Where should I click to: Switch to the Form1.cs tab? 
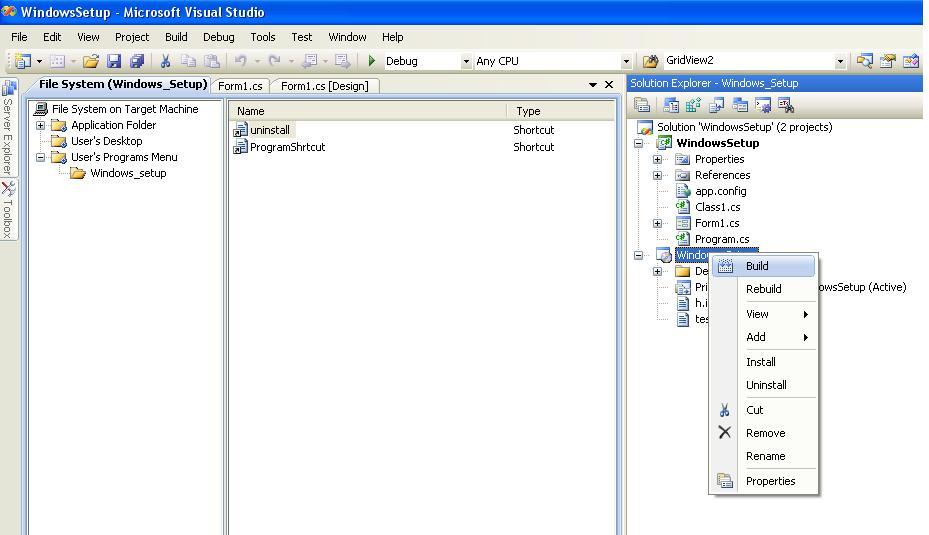(240, 86)
